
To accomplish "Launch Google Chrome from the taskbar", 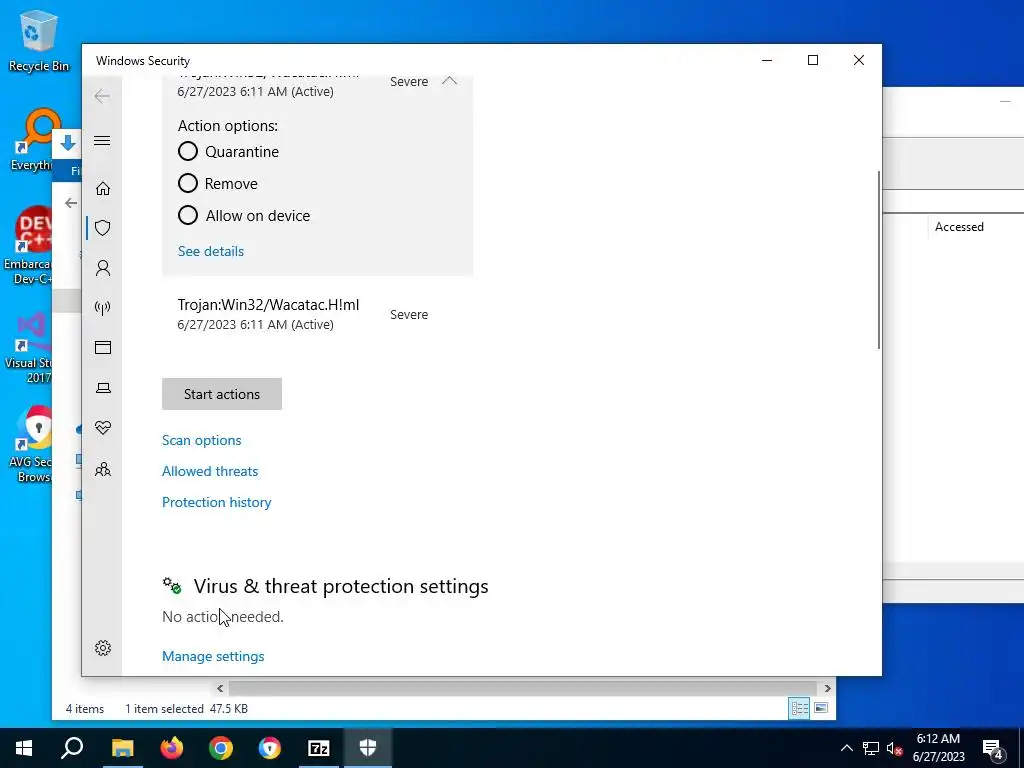I will coord(221,748).
